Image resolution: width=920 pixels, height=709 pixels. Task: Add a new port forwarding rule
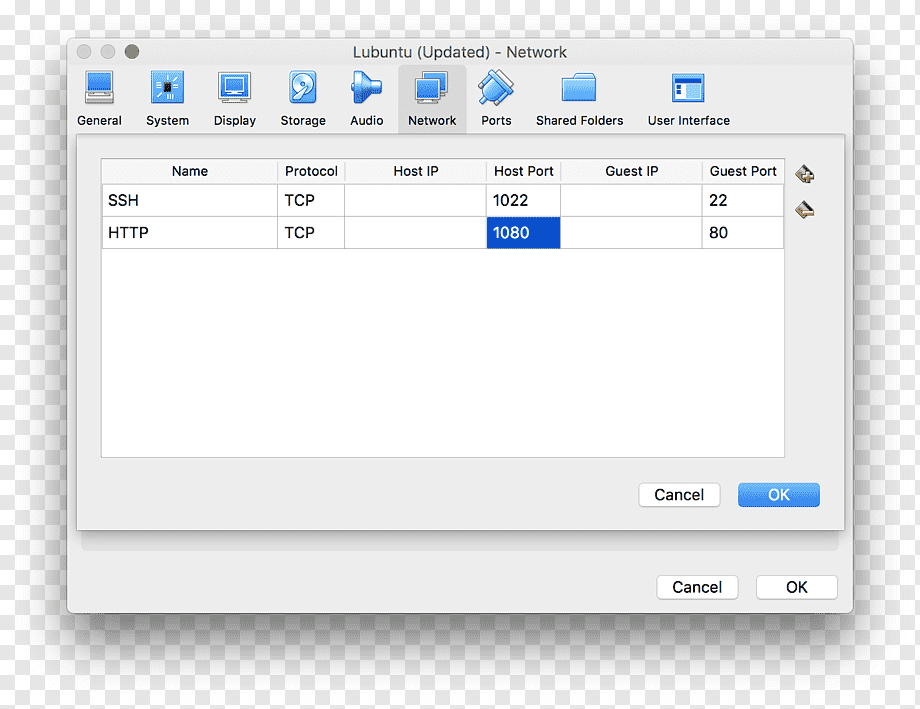[804, 174]
